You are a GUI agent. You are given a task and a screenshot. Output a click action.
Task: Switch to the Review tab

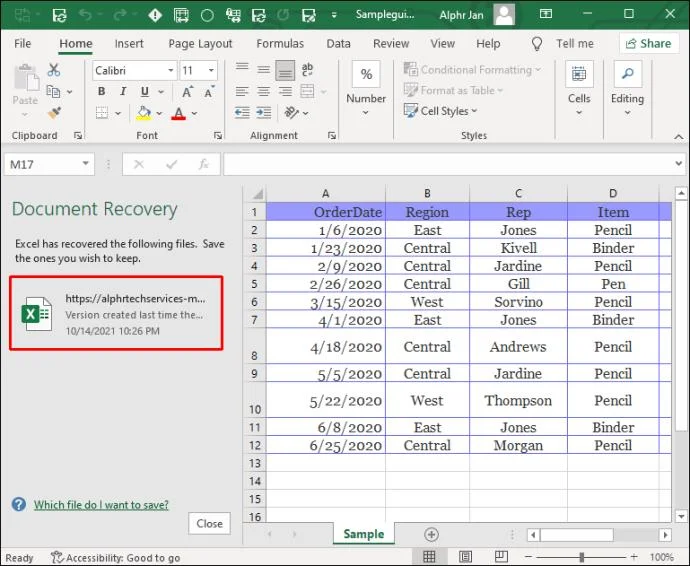click(x=391, y=44)
